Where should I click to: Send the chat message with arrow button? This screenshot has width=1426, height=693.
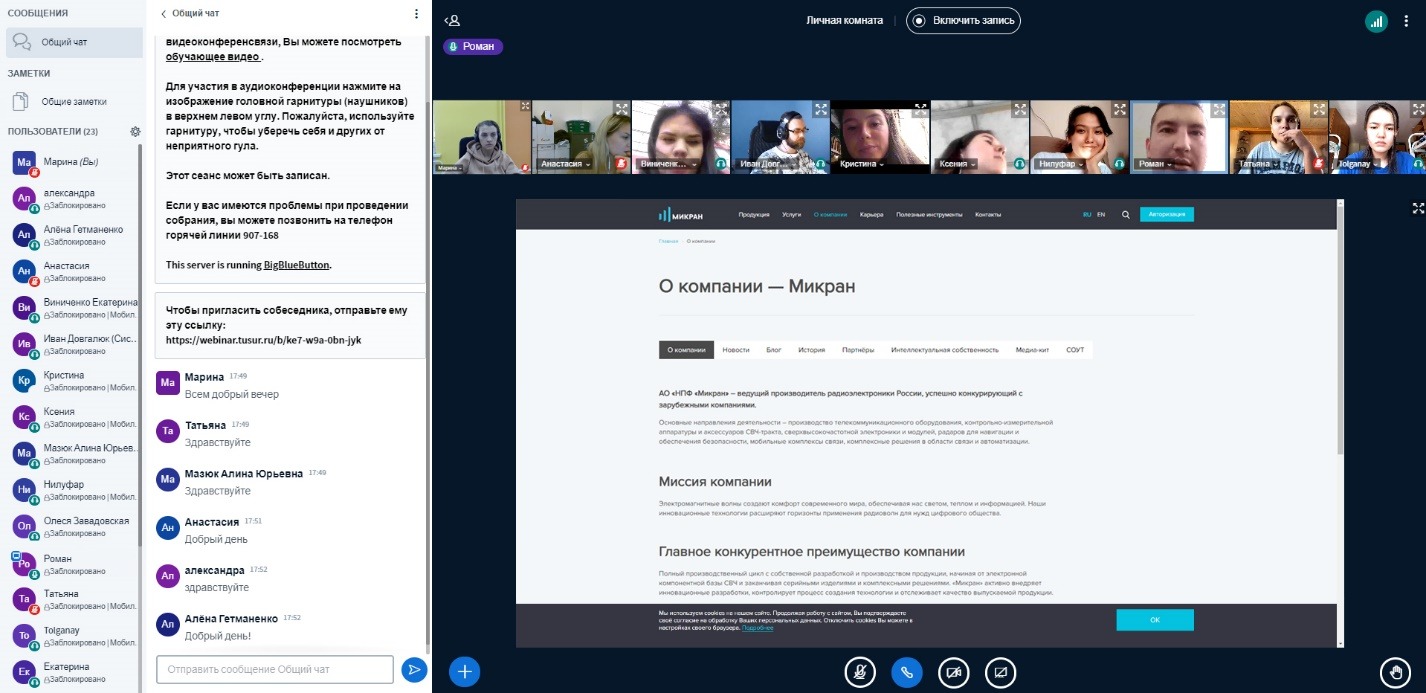coord(413,669)
